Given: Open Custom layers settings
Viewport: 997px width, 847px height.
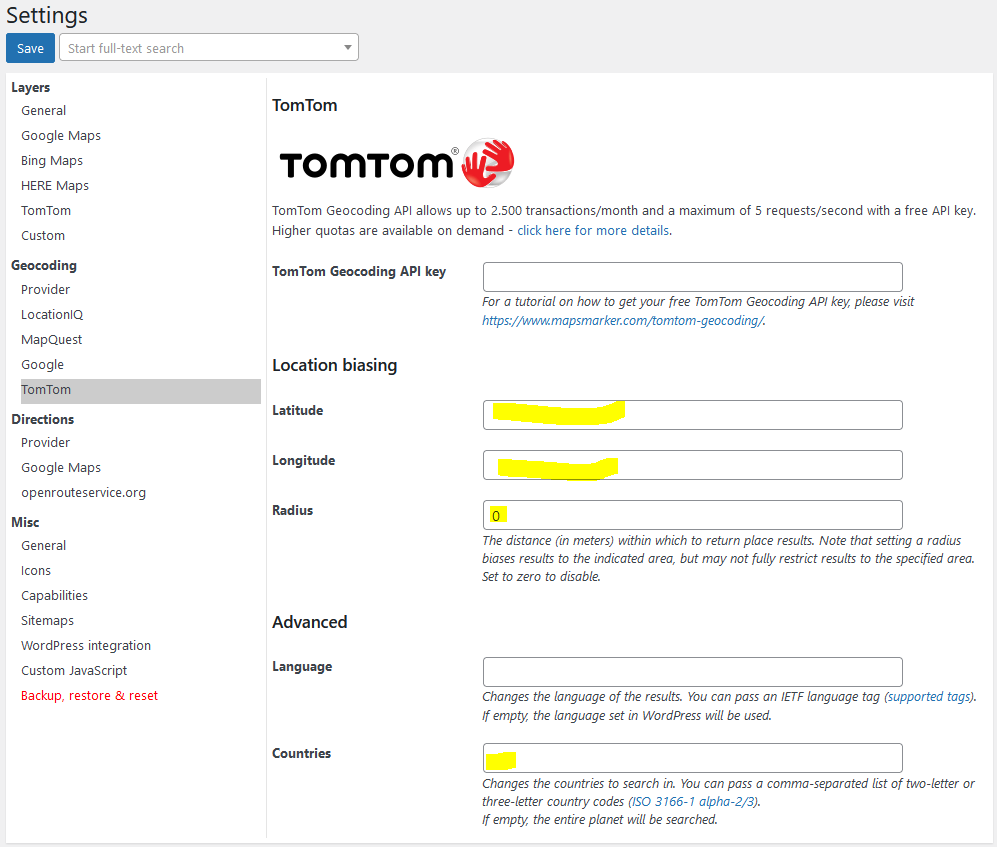Looking at the screenshot, I should click(x=43, y=235).
